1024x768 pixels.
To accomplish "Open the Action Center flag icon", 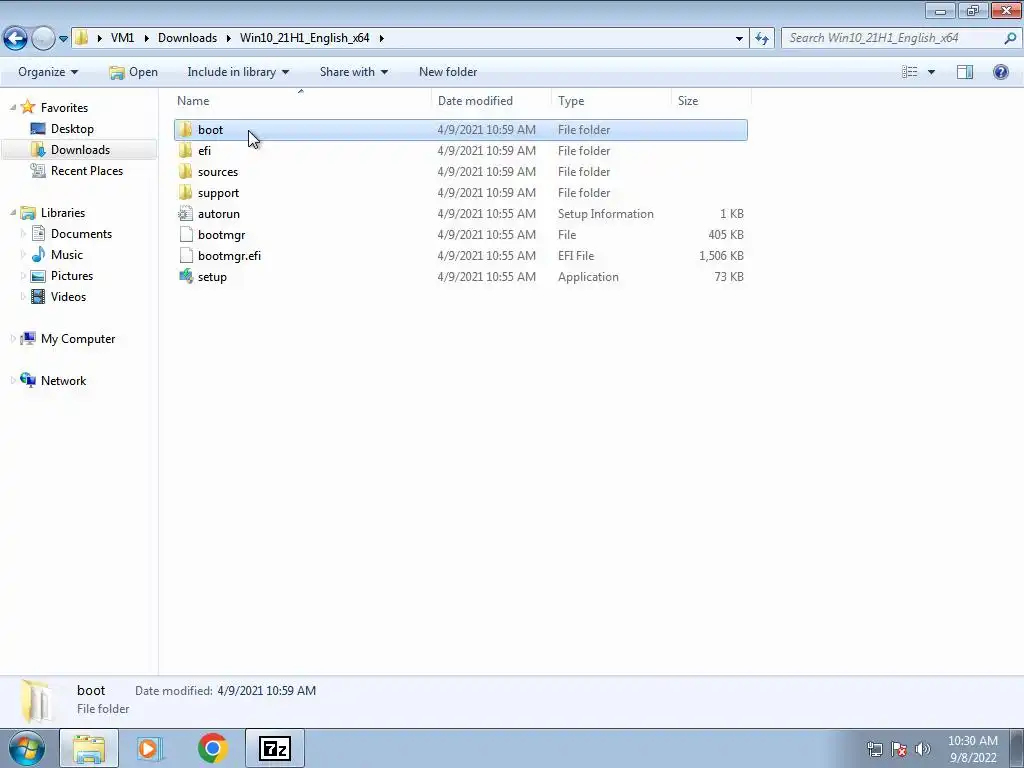I will point(899,749).
